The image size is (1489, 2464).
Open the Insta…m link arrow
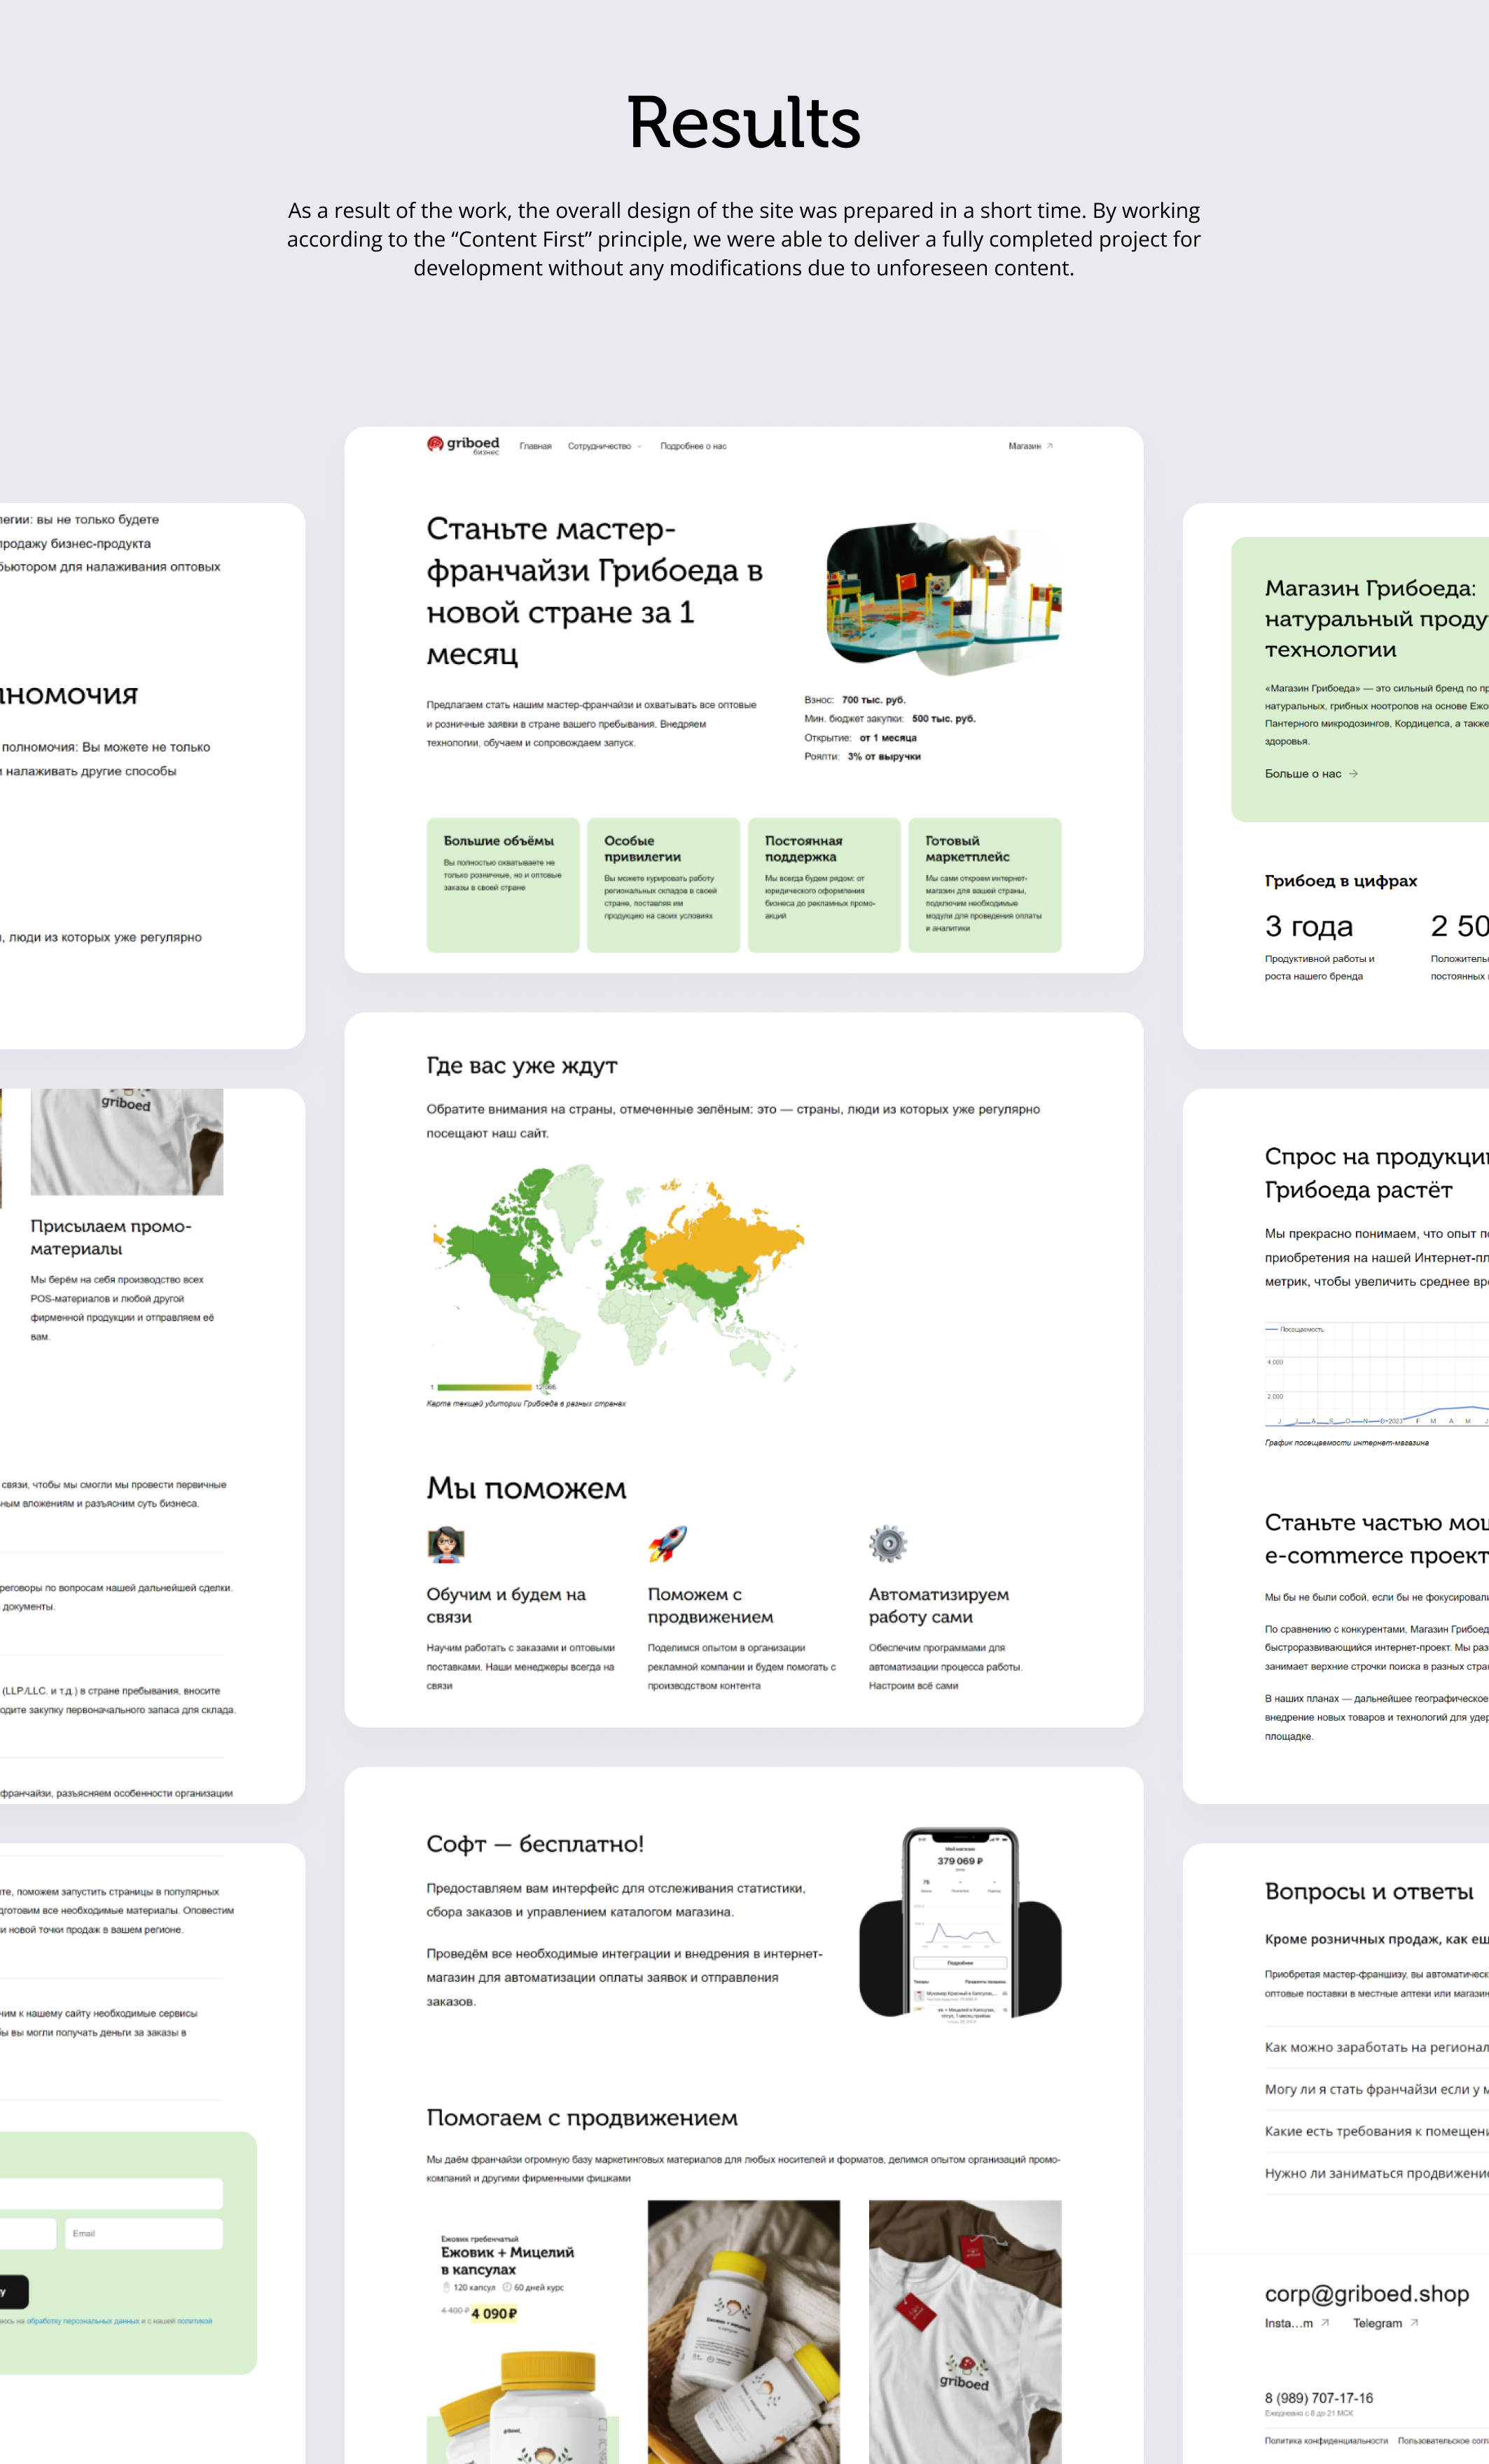(x=1325, y=2323)
